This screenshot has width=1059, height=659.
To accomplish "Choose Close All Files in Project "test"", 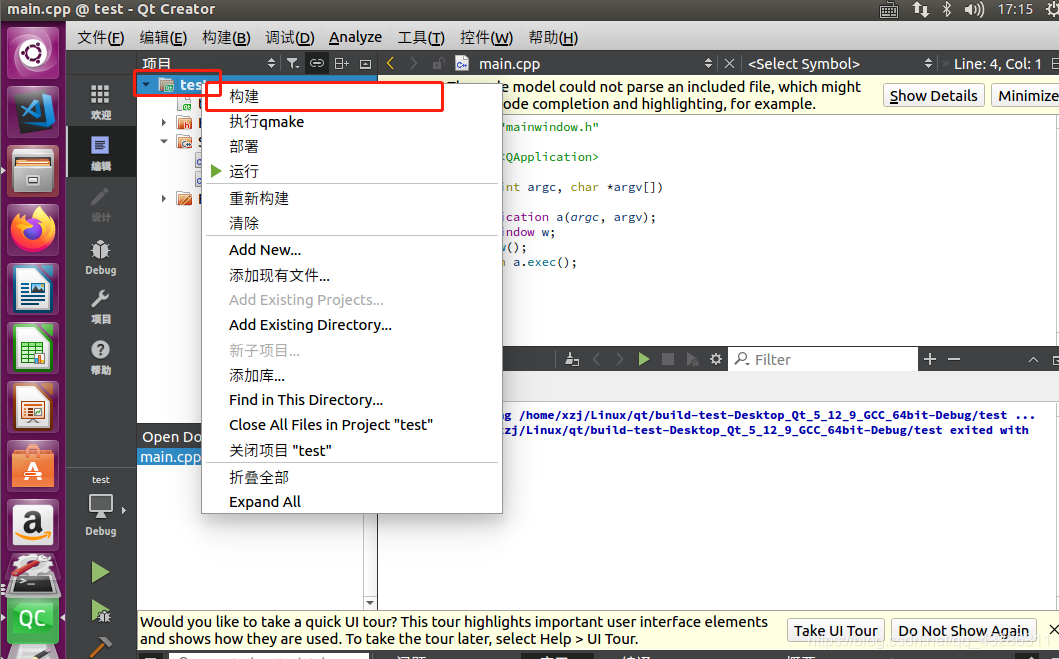I will 351,425.
